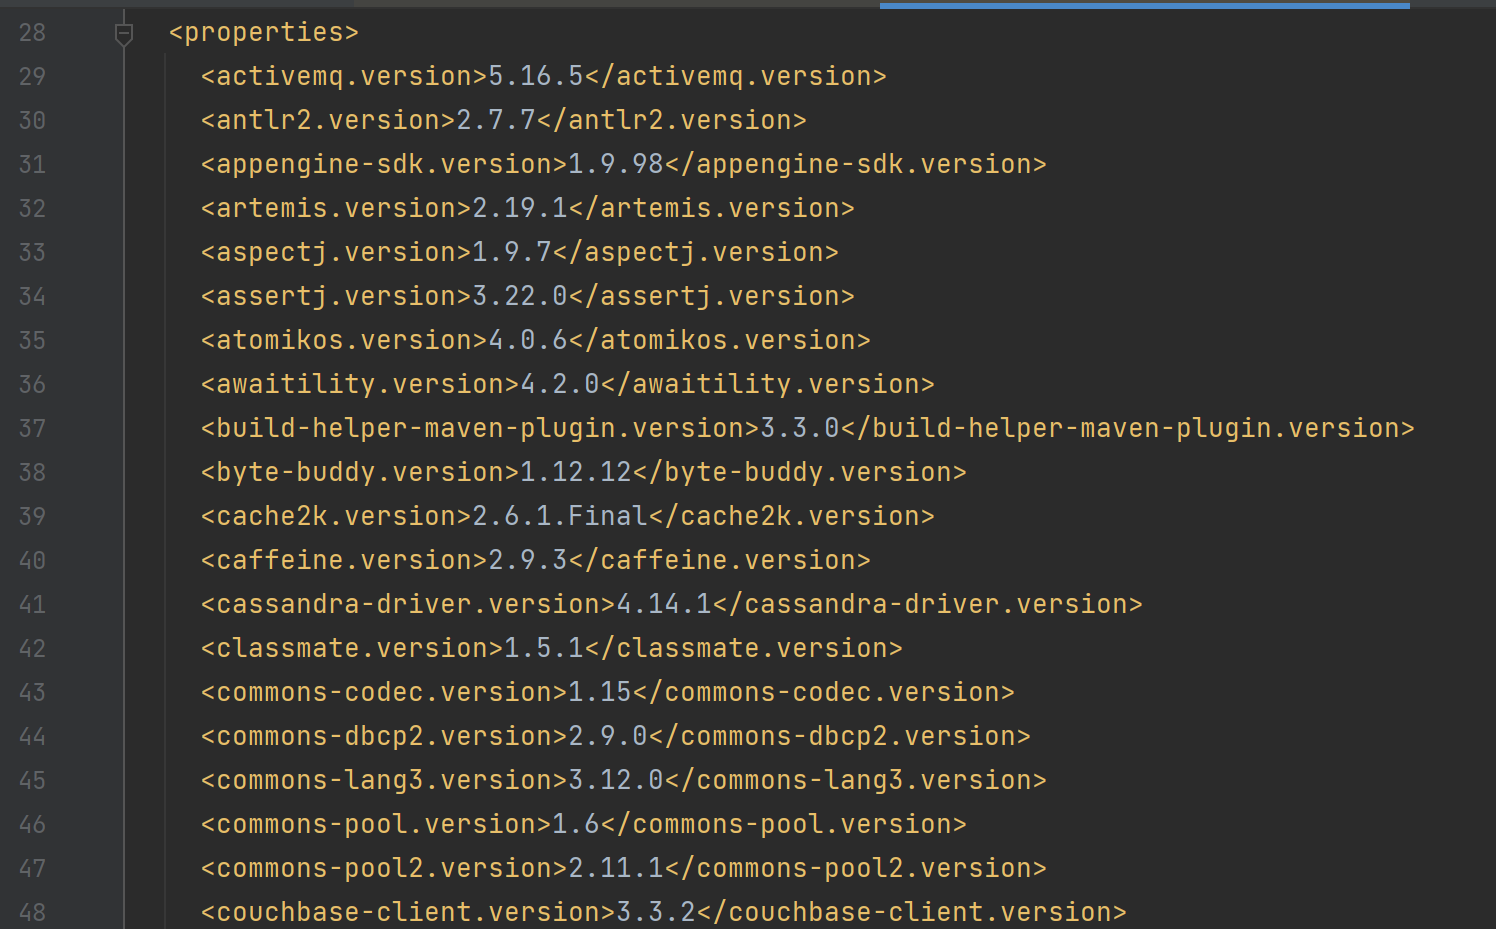1496x929 pixels.
Task: Click the commons-pool.version value 1.6
Action: [x=576, y=824]
